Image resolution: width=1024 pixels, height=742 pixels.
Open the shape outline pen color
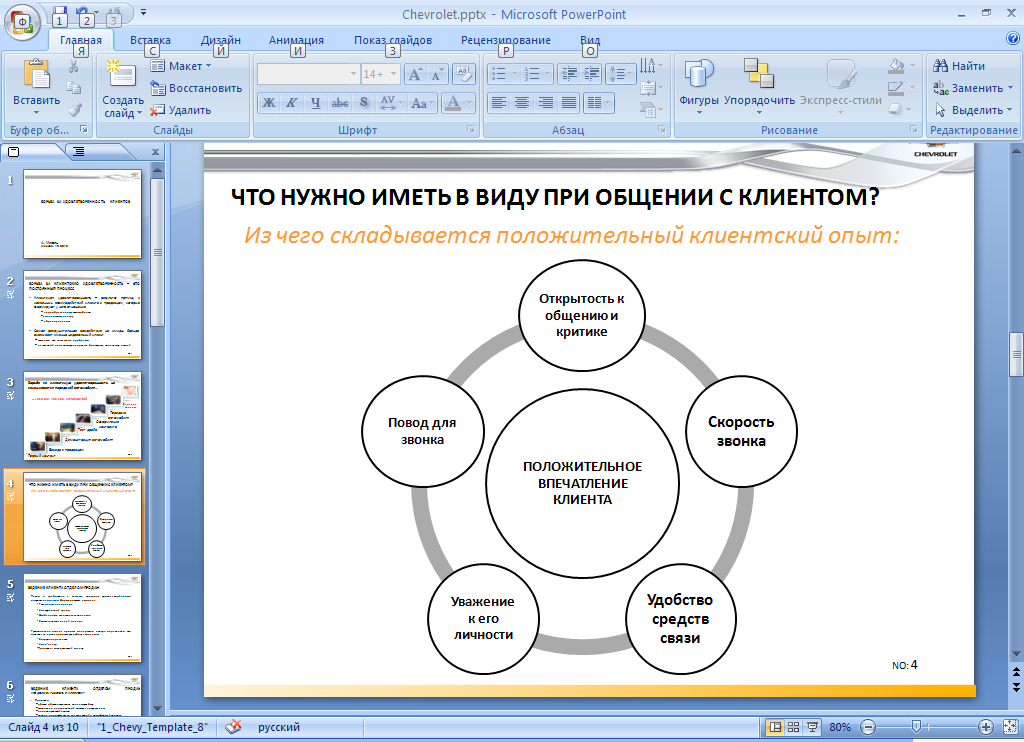896,88
